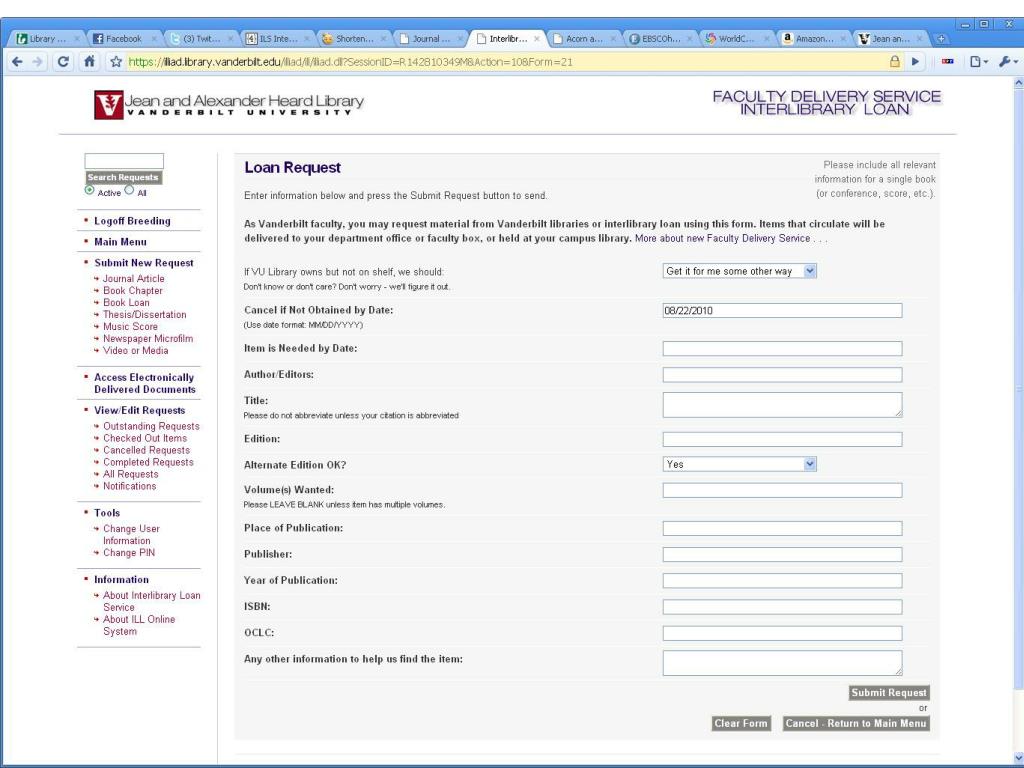Click the Submit Request button

coord(889,693)
